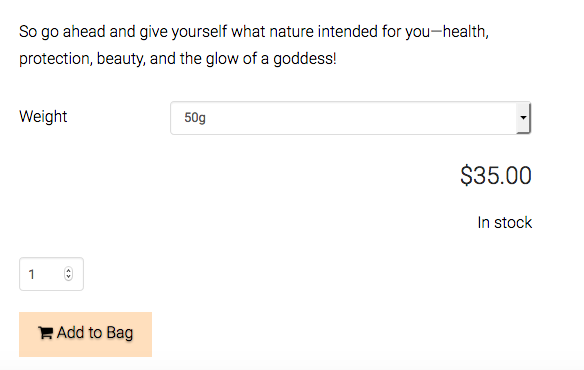Click the quantity value 1
Viewport: 584px width, 370px height.
[32, 275]
